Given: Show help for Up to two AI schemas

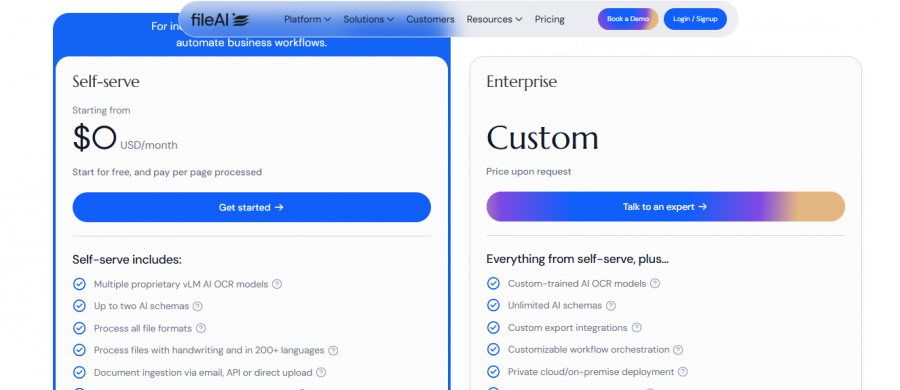Looking at the screenshot, I should point(197,306).
